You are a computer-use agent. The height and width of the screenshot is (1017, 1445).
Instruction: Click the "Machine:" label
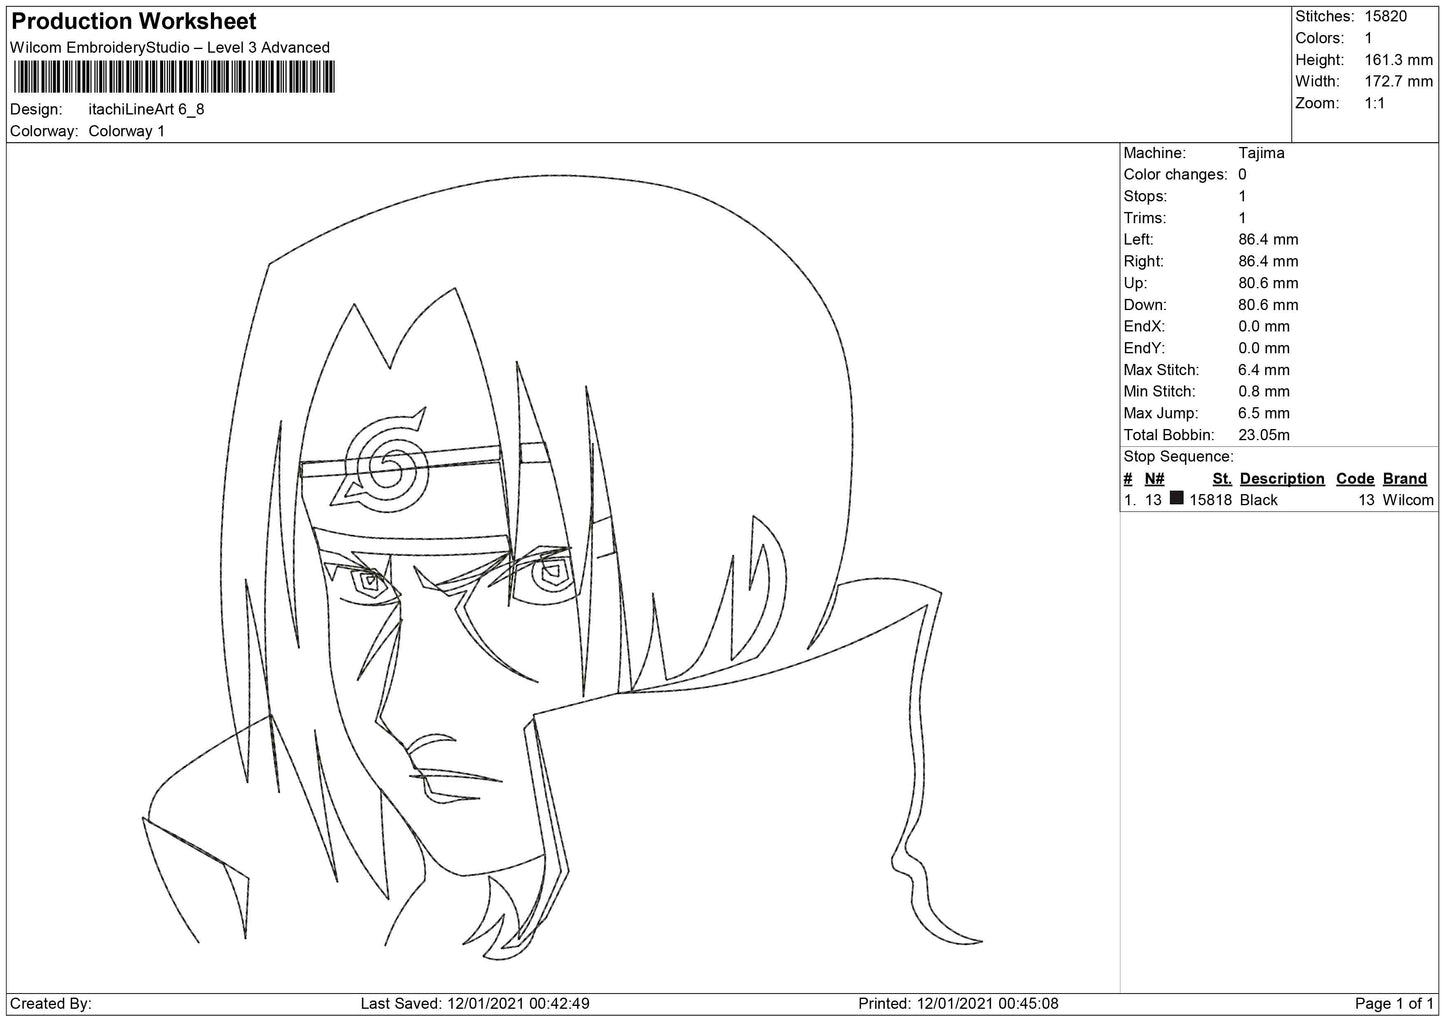1155,153
